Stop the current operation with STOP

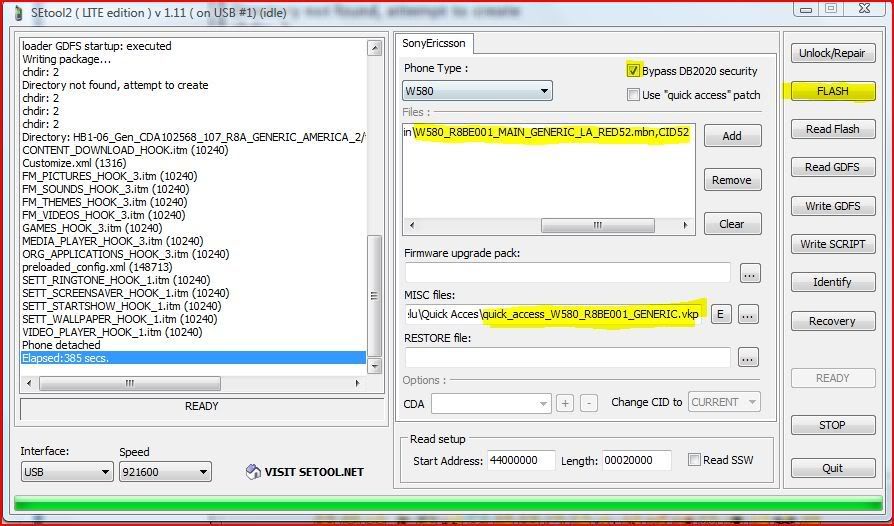(x=833, y=425)
